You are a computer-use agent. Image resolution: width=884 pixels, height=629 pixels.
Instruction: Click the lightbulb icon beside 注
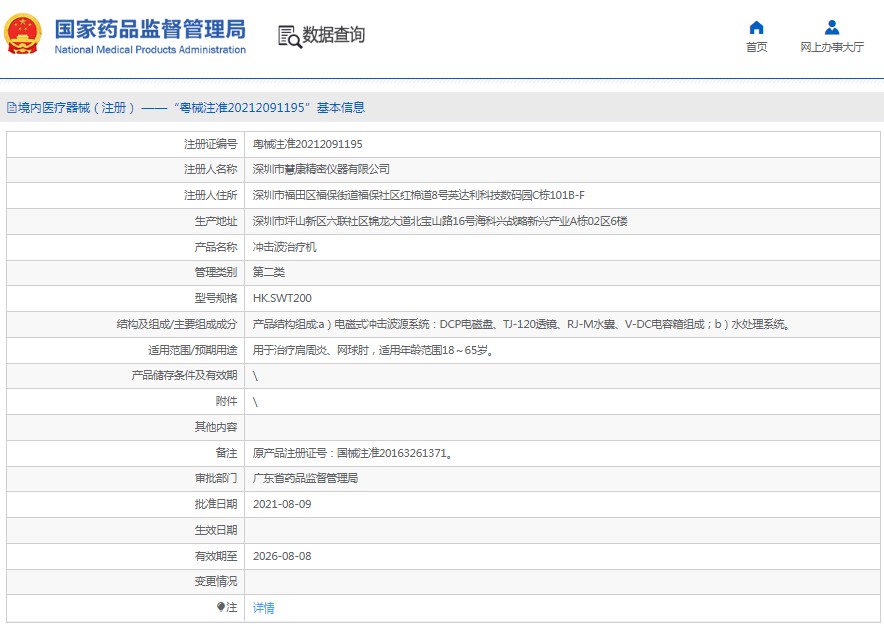(221, 607)
